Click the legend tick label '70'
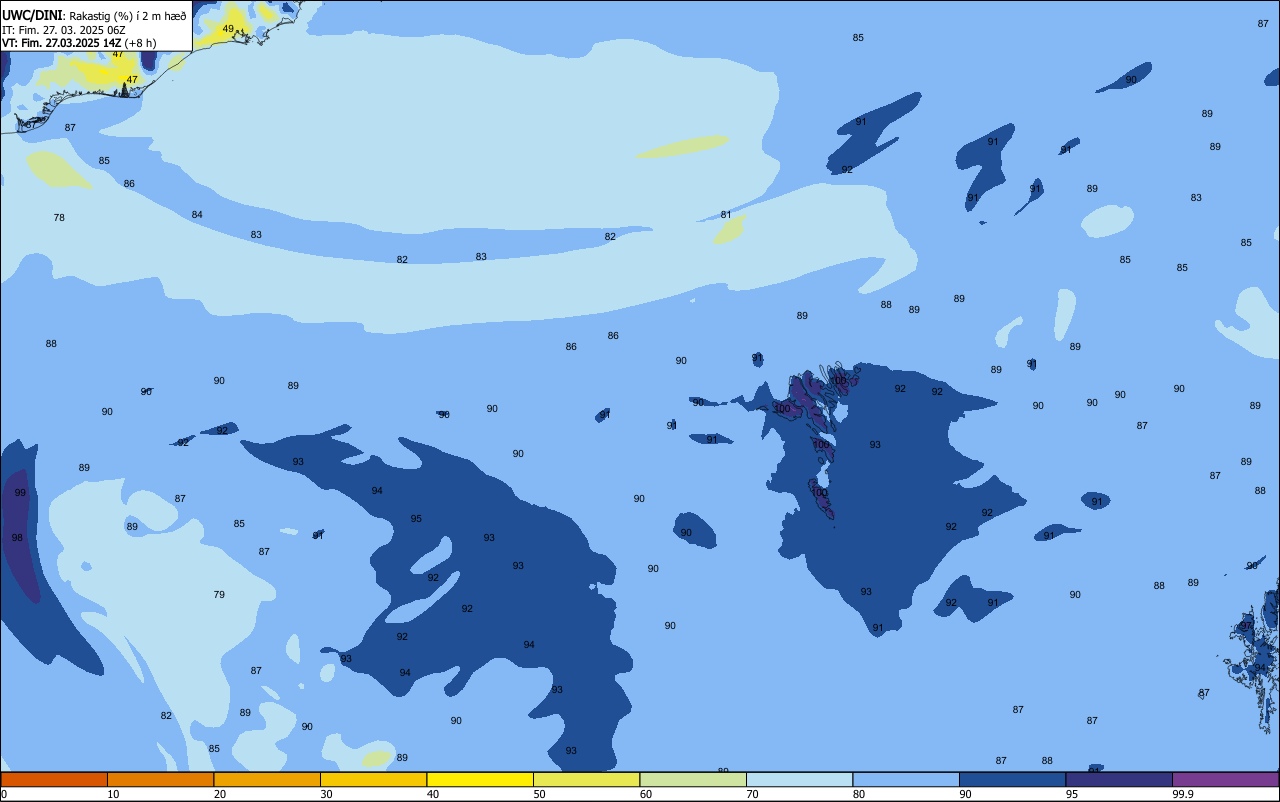The width and height of the screenshot is (1280, 802). pyautogui.click(x=752, y=794)
